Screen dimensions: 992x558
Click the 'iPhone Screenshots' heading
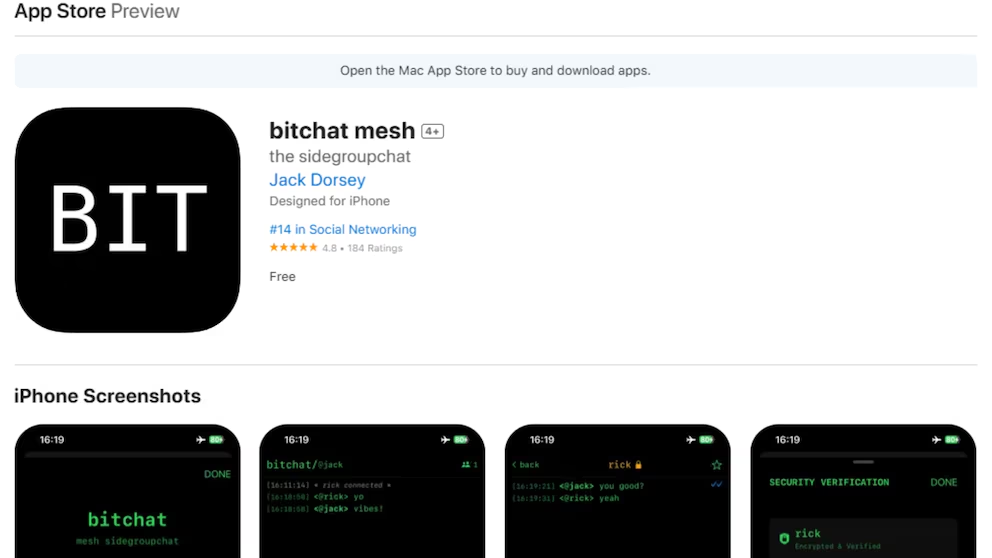[x=108, y=396]
